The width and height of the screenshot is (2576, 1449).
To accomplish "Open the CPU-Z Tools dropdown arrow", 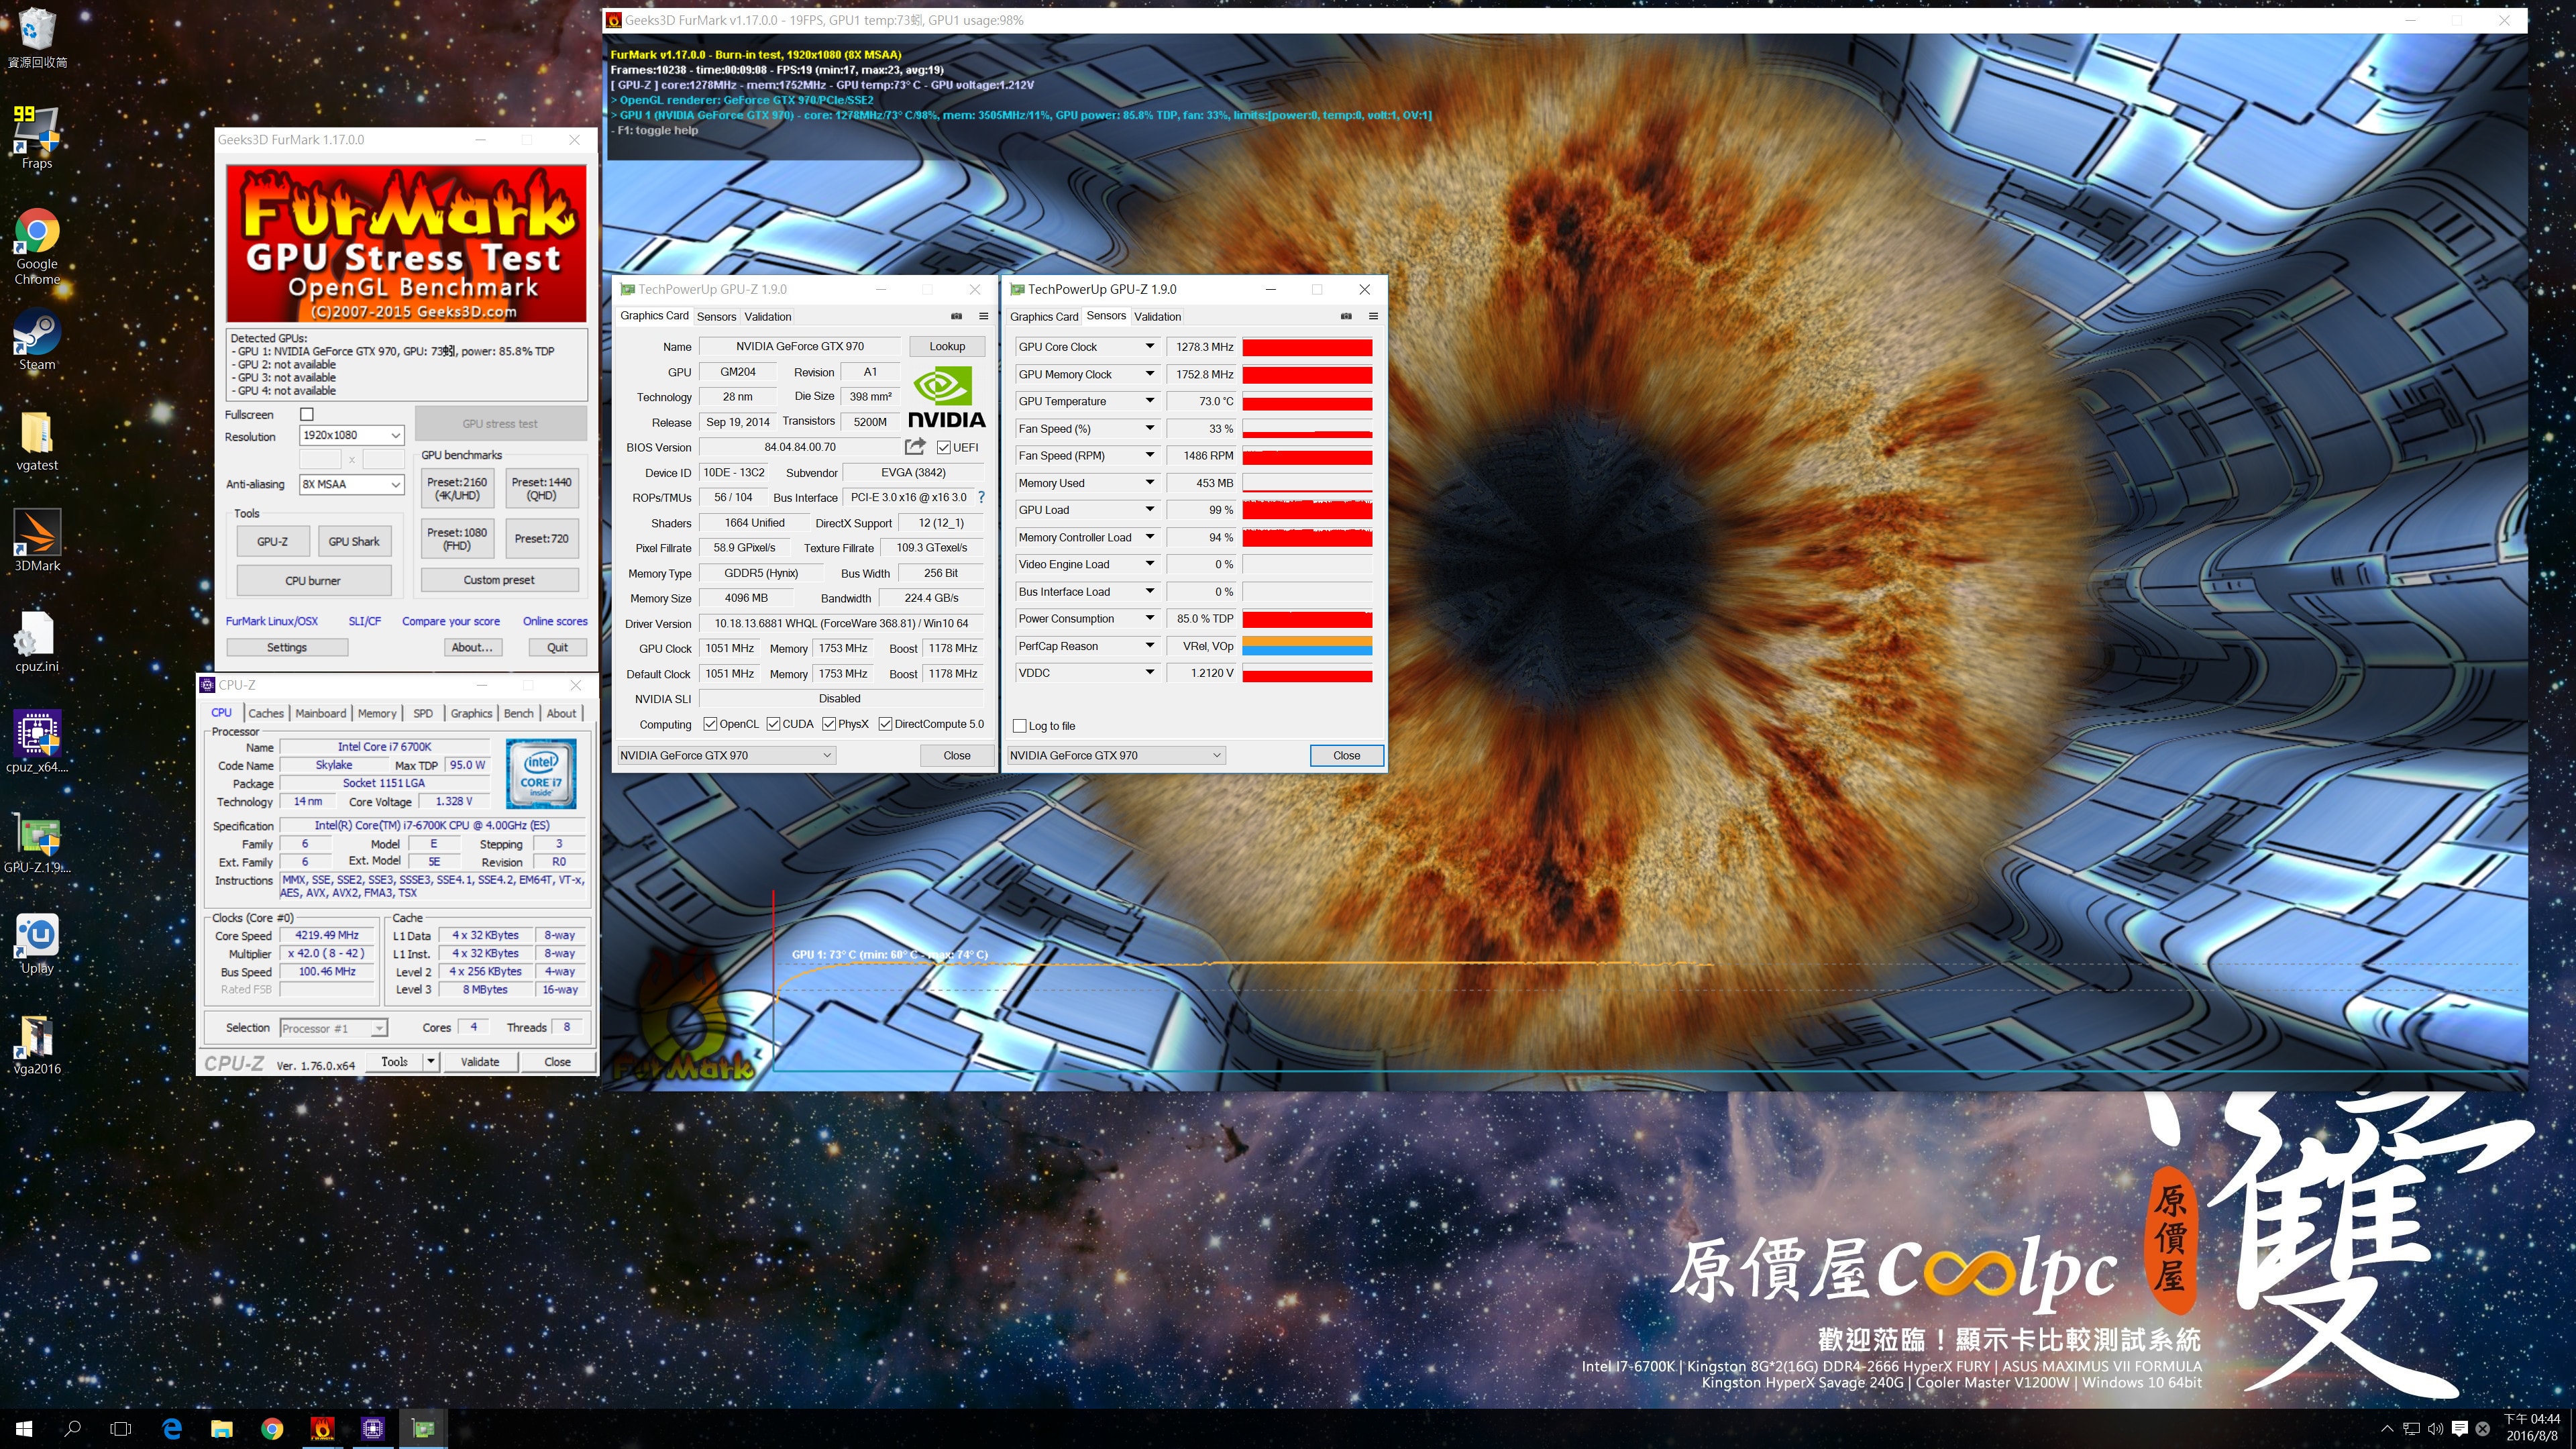I will [431, 1062].
